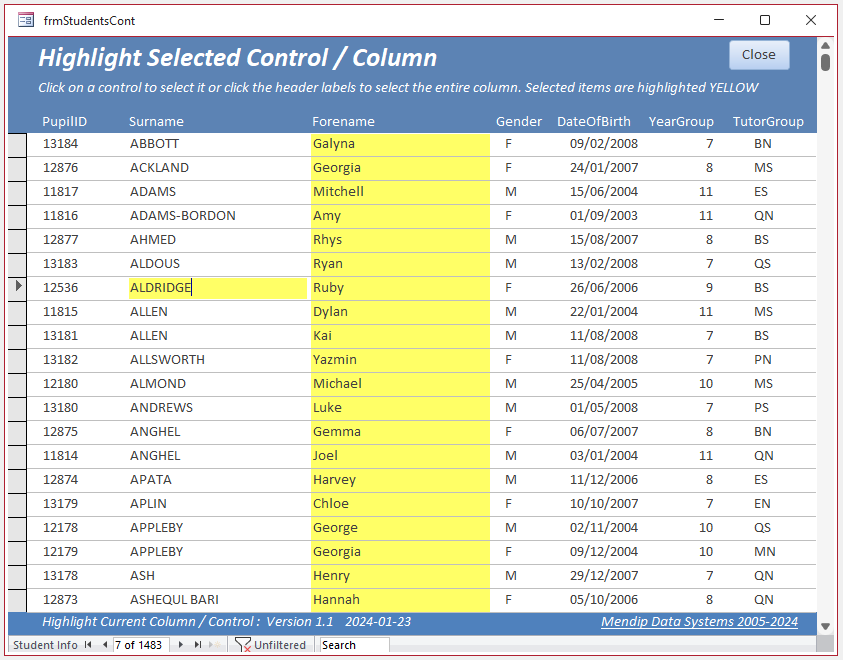
Task: Click forename Dylan
Action: pos(330,312)
